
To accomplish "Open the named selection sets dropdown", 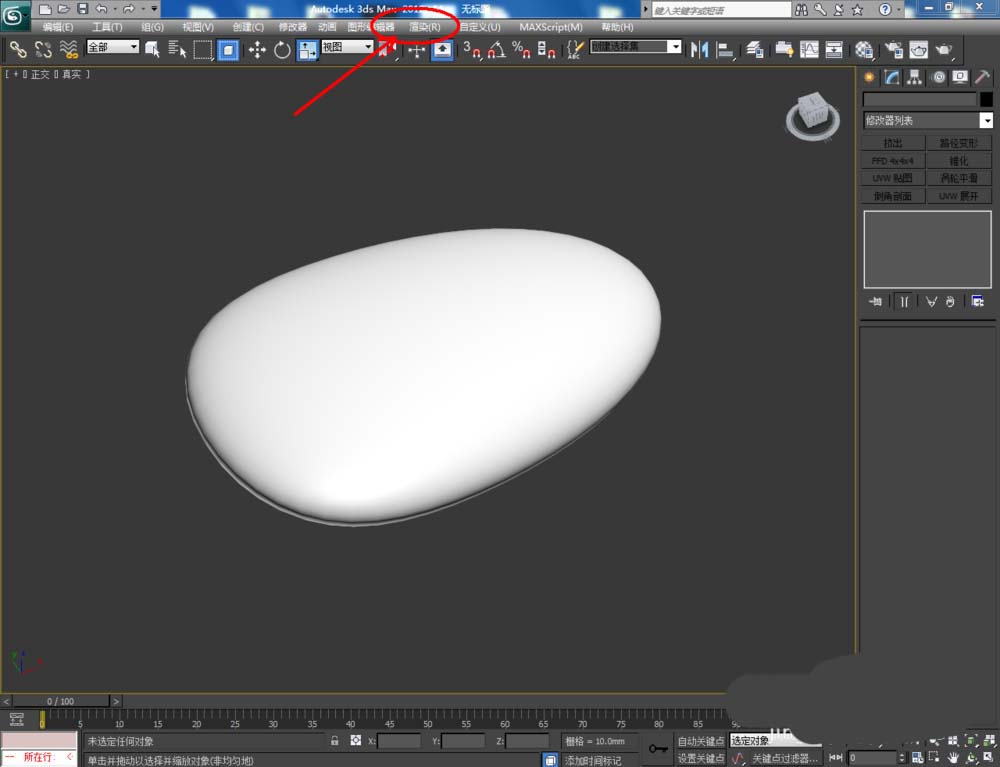I will click(675, 47).
